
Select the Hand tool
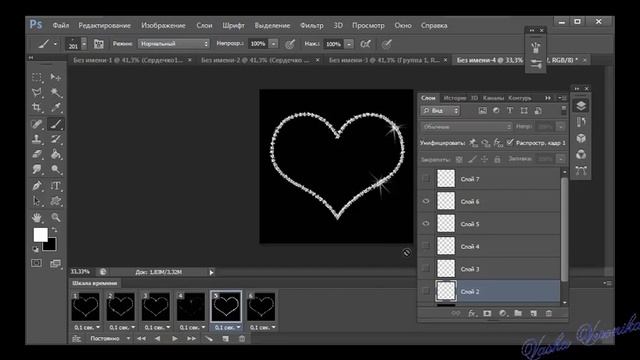37,218
